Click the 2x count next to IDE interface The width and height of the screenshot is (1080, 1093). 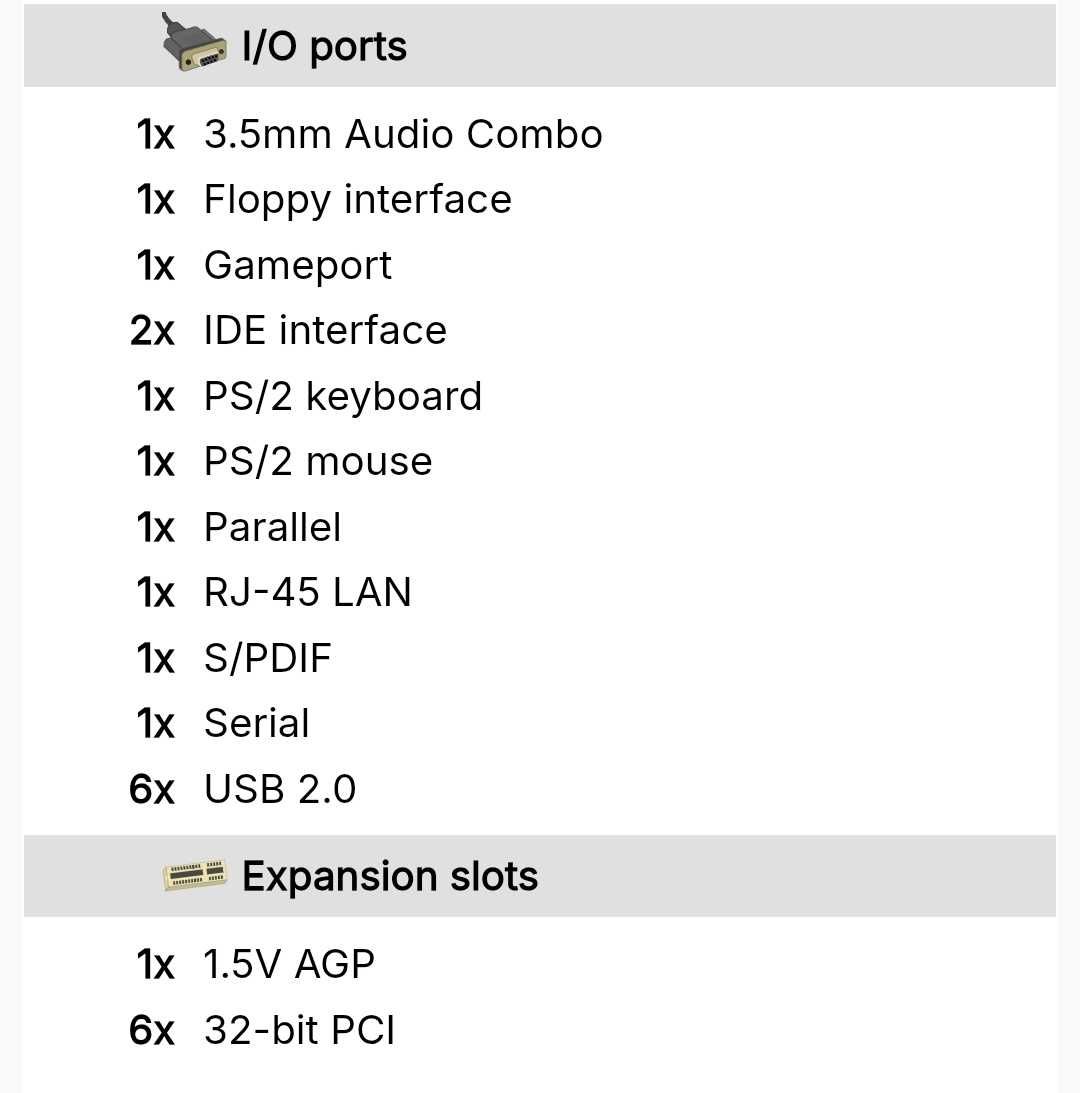tap(151, 330)
